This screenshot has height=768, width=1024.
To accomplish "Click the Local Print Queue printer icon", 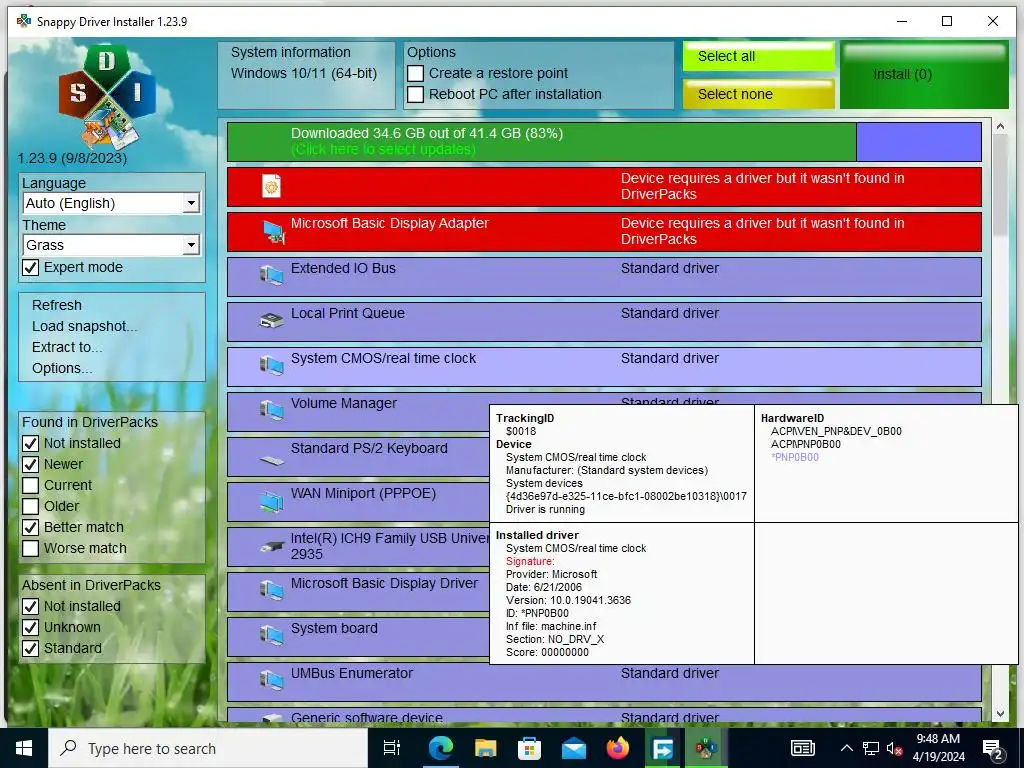I will 271,321.
